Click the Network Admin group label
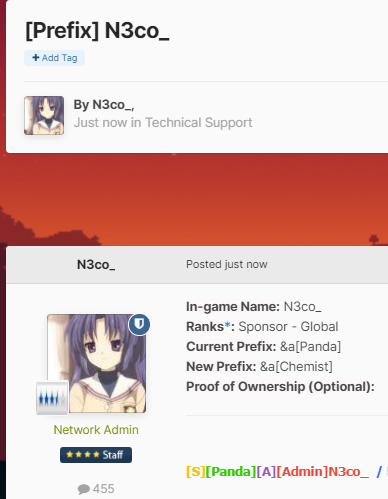Viewport: 388px width, 499px height. (x=96, y=430)
